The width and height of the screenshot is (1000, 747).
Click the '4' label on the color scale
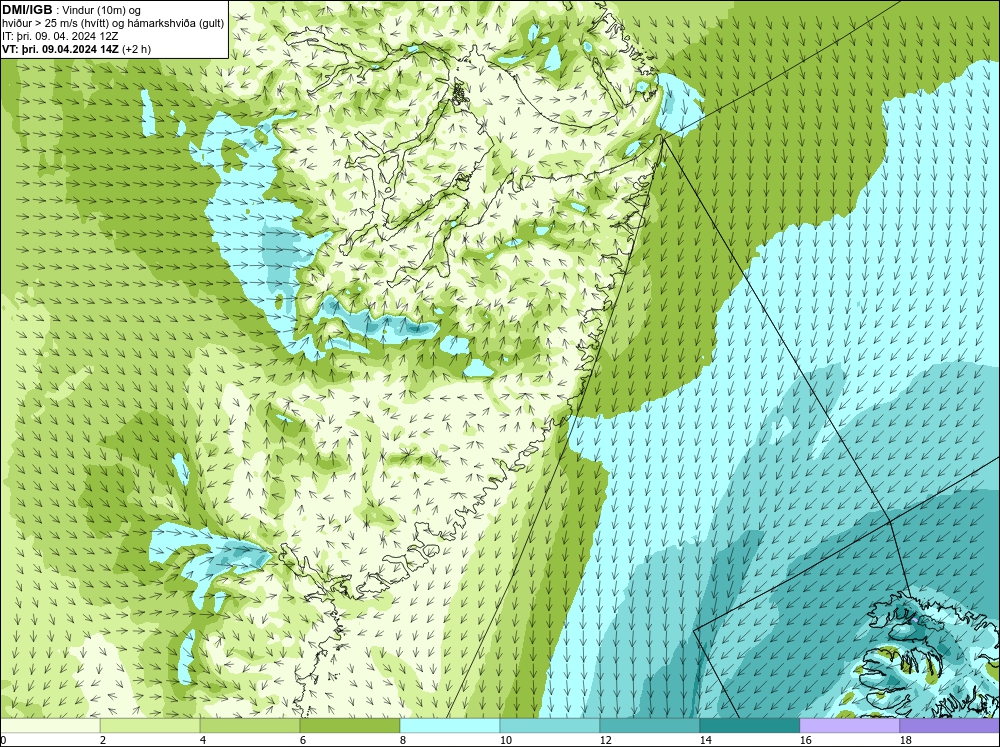coord(203,740)
